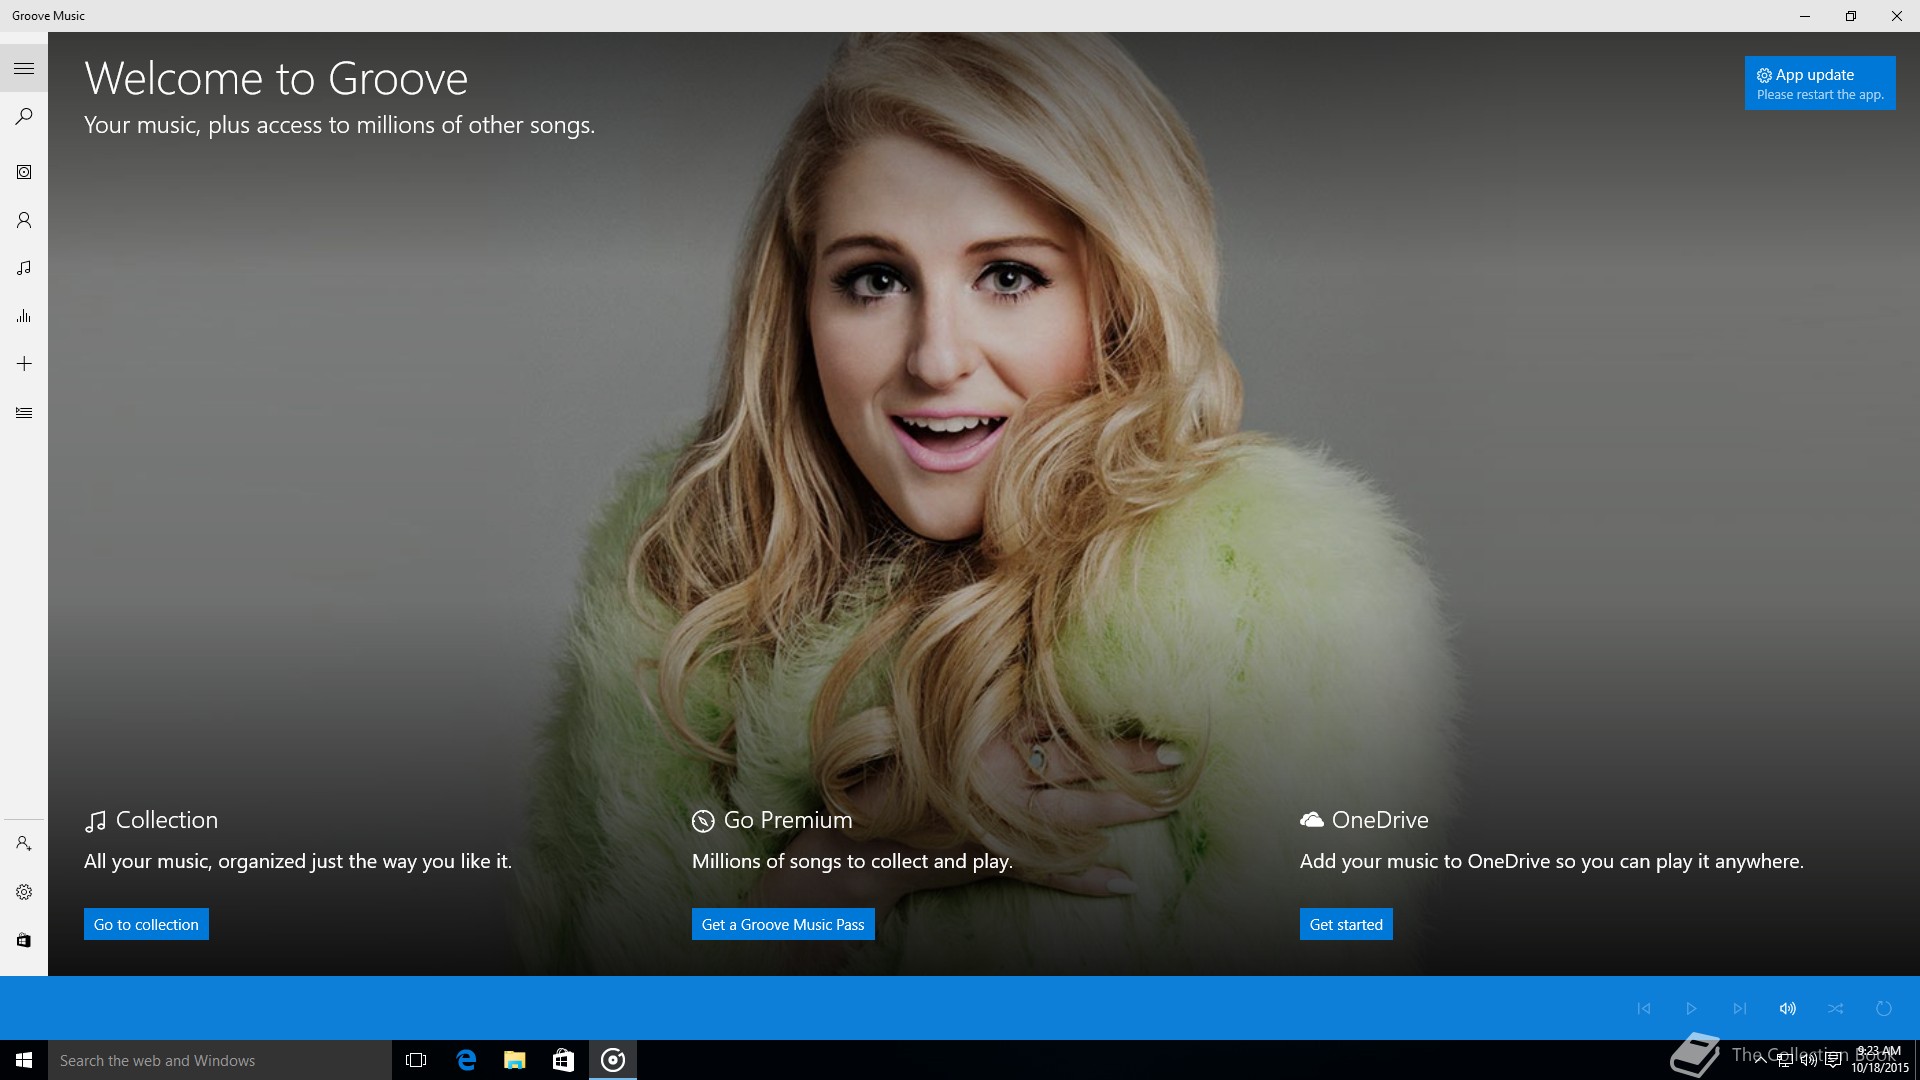Open Windows Store from taskbar
This screenshot has height=1080, width=1920.
coord(563,1060)
